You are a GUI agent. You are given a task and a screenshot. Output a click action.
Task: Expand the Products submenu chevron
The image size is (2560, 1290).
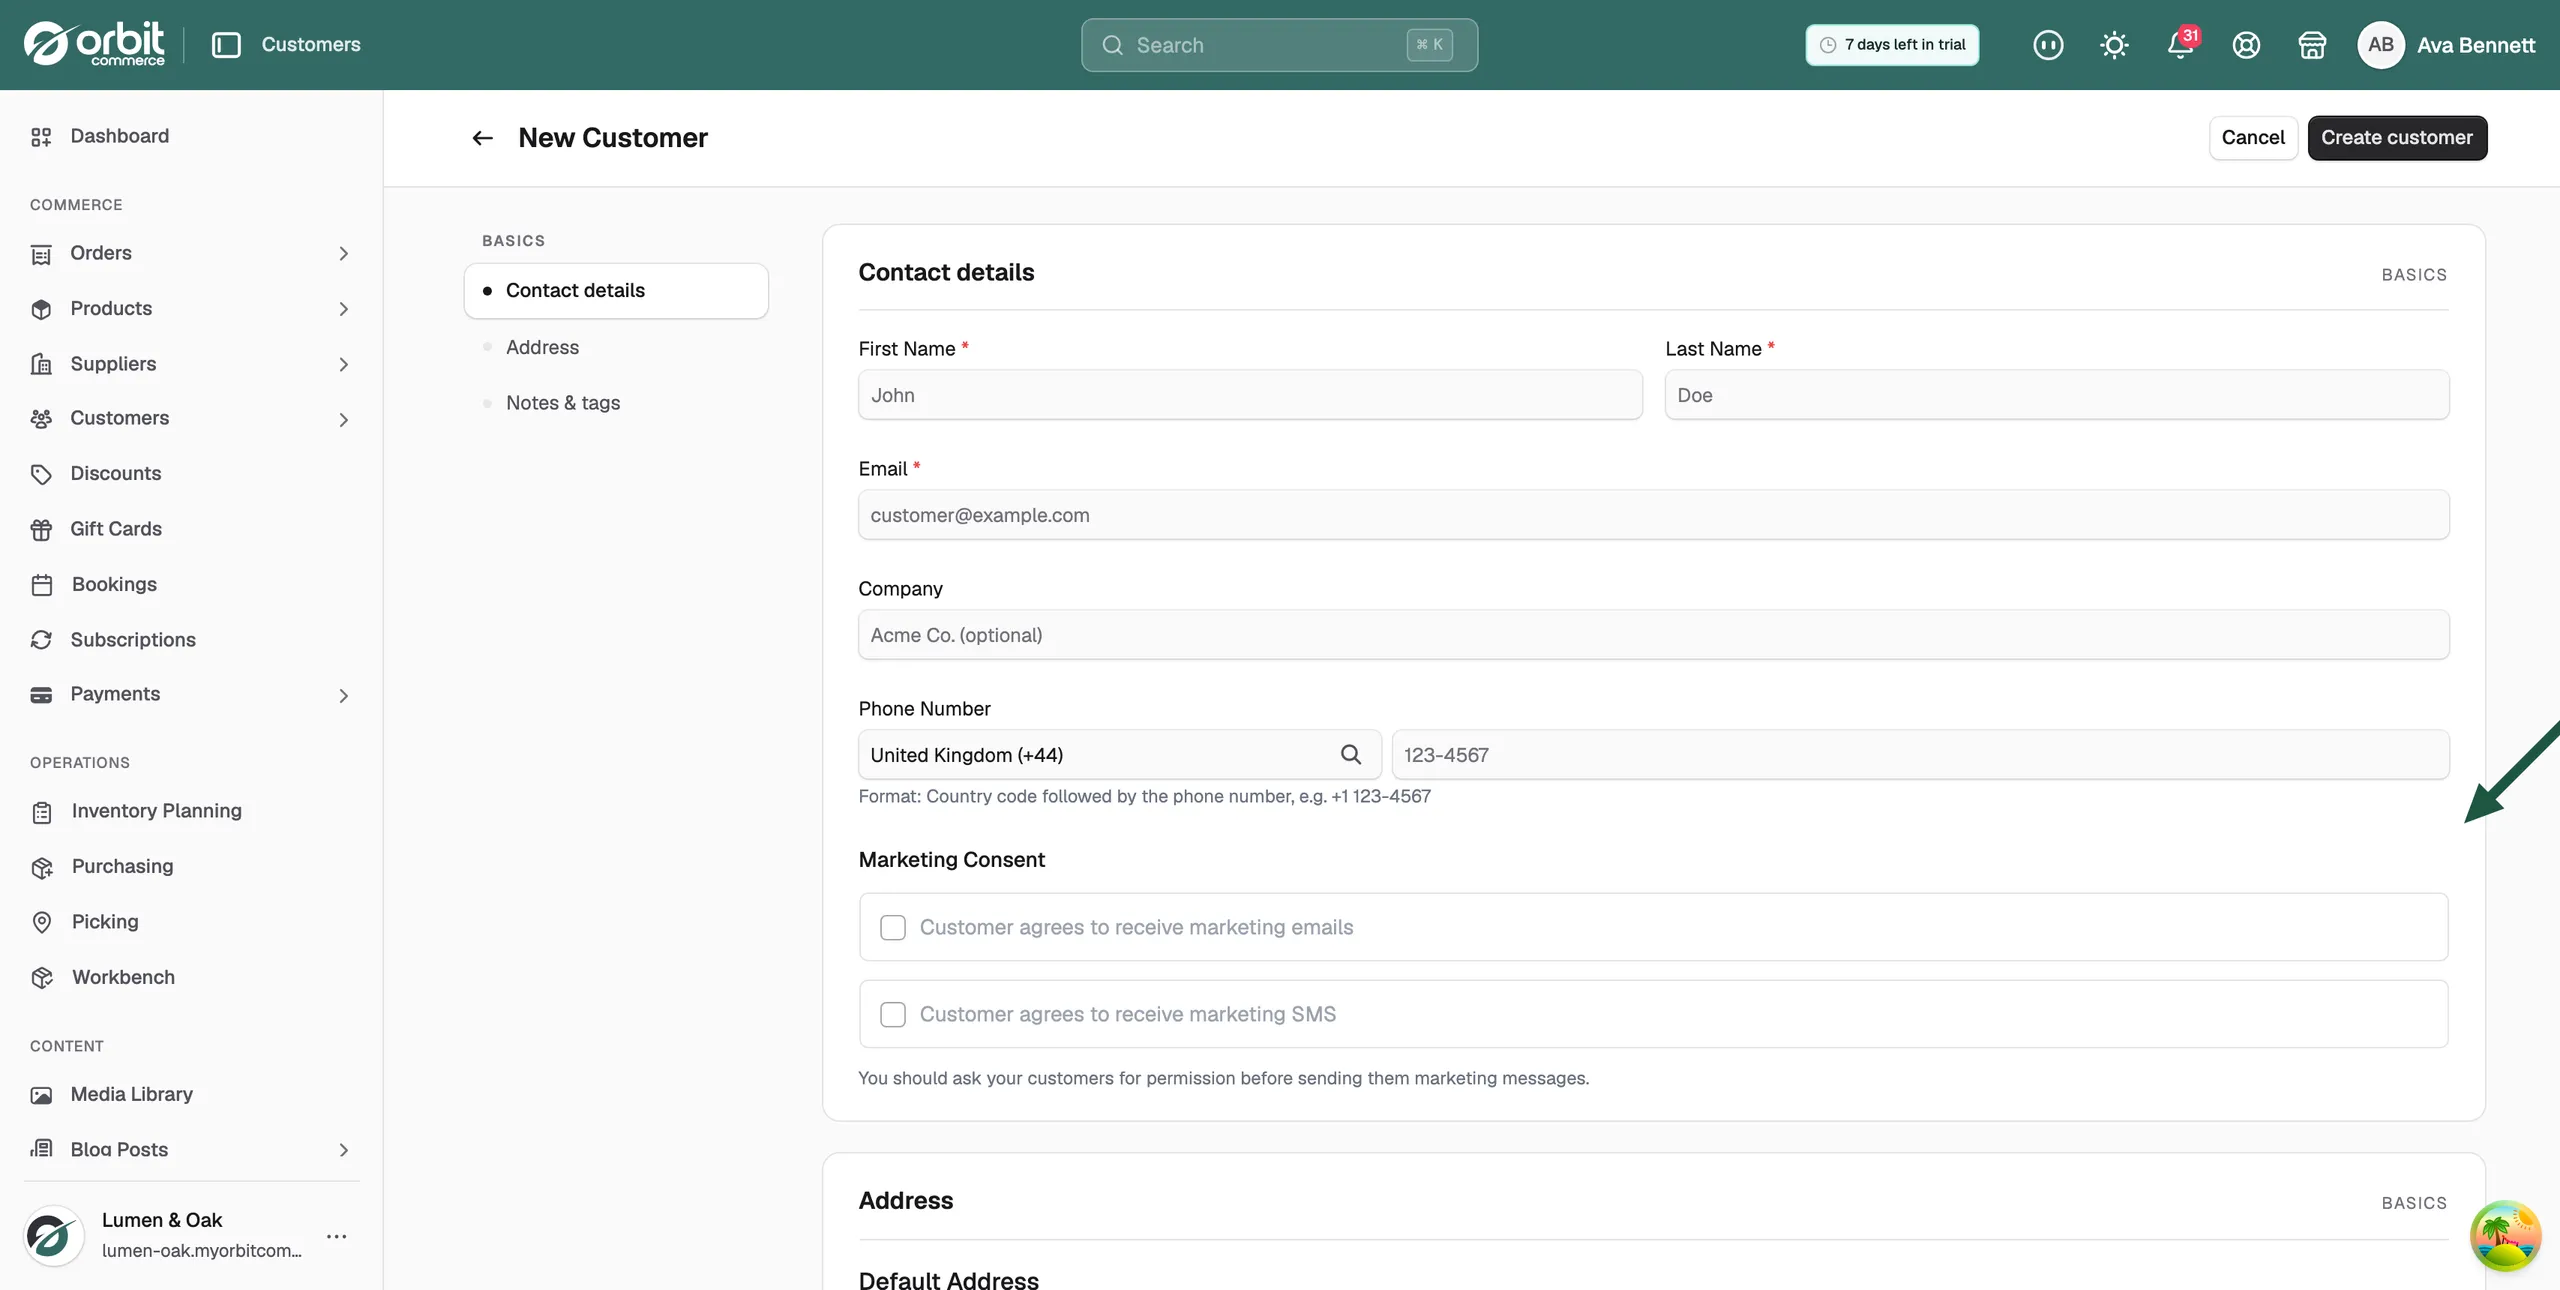point(344,309)
